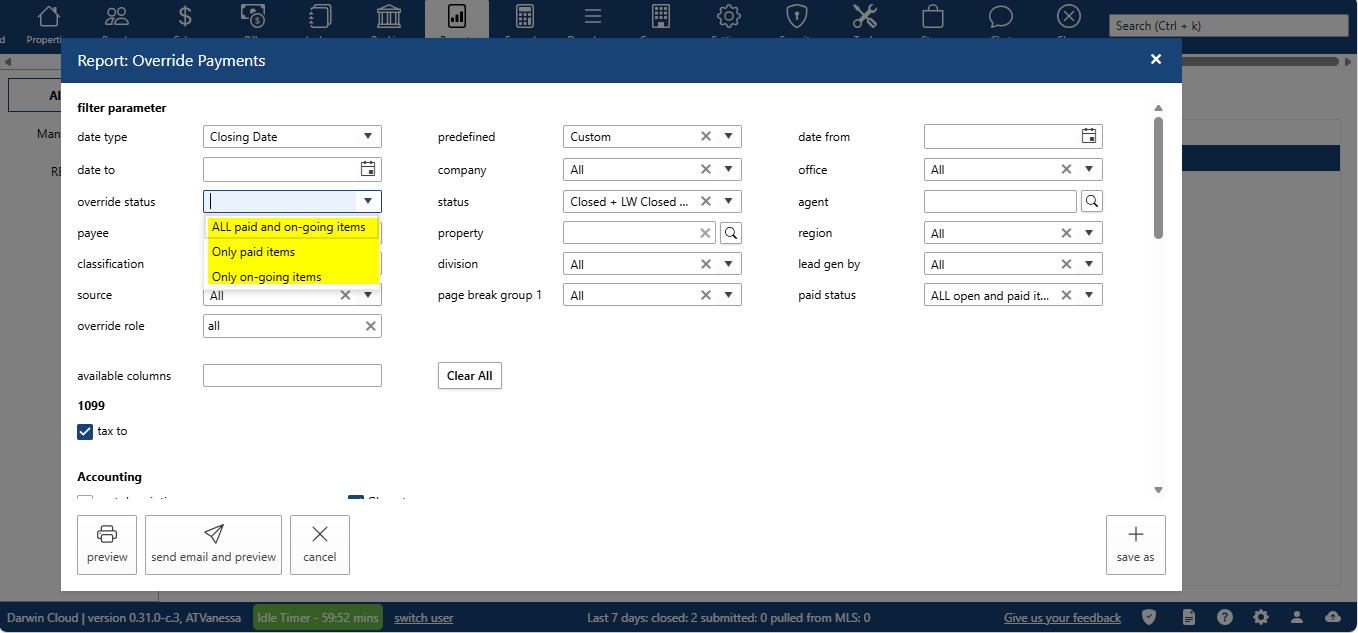Open calendar picker for date to
Viewport: 1358px width, 633px height.
pyautogui.click(x=368, y=169)
